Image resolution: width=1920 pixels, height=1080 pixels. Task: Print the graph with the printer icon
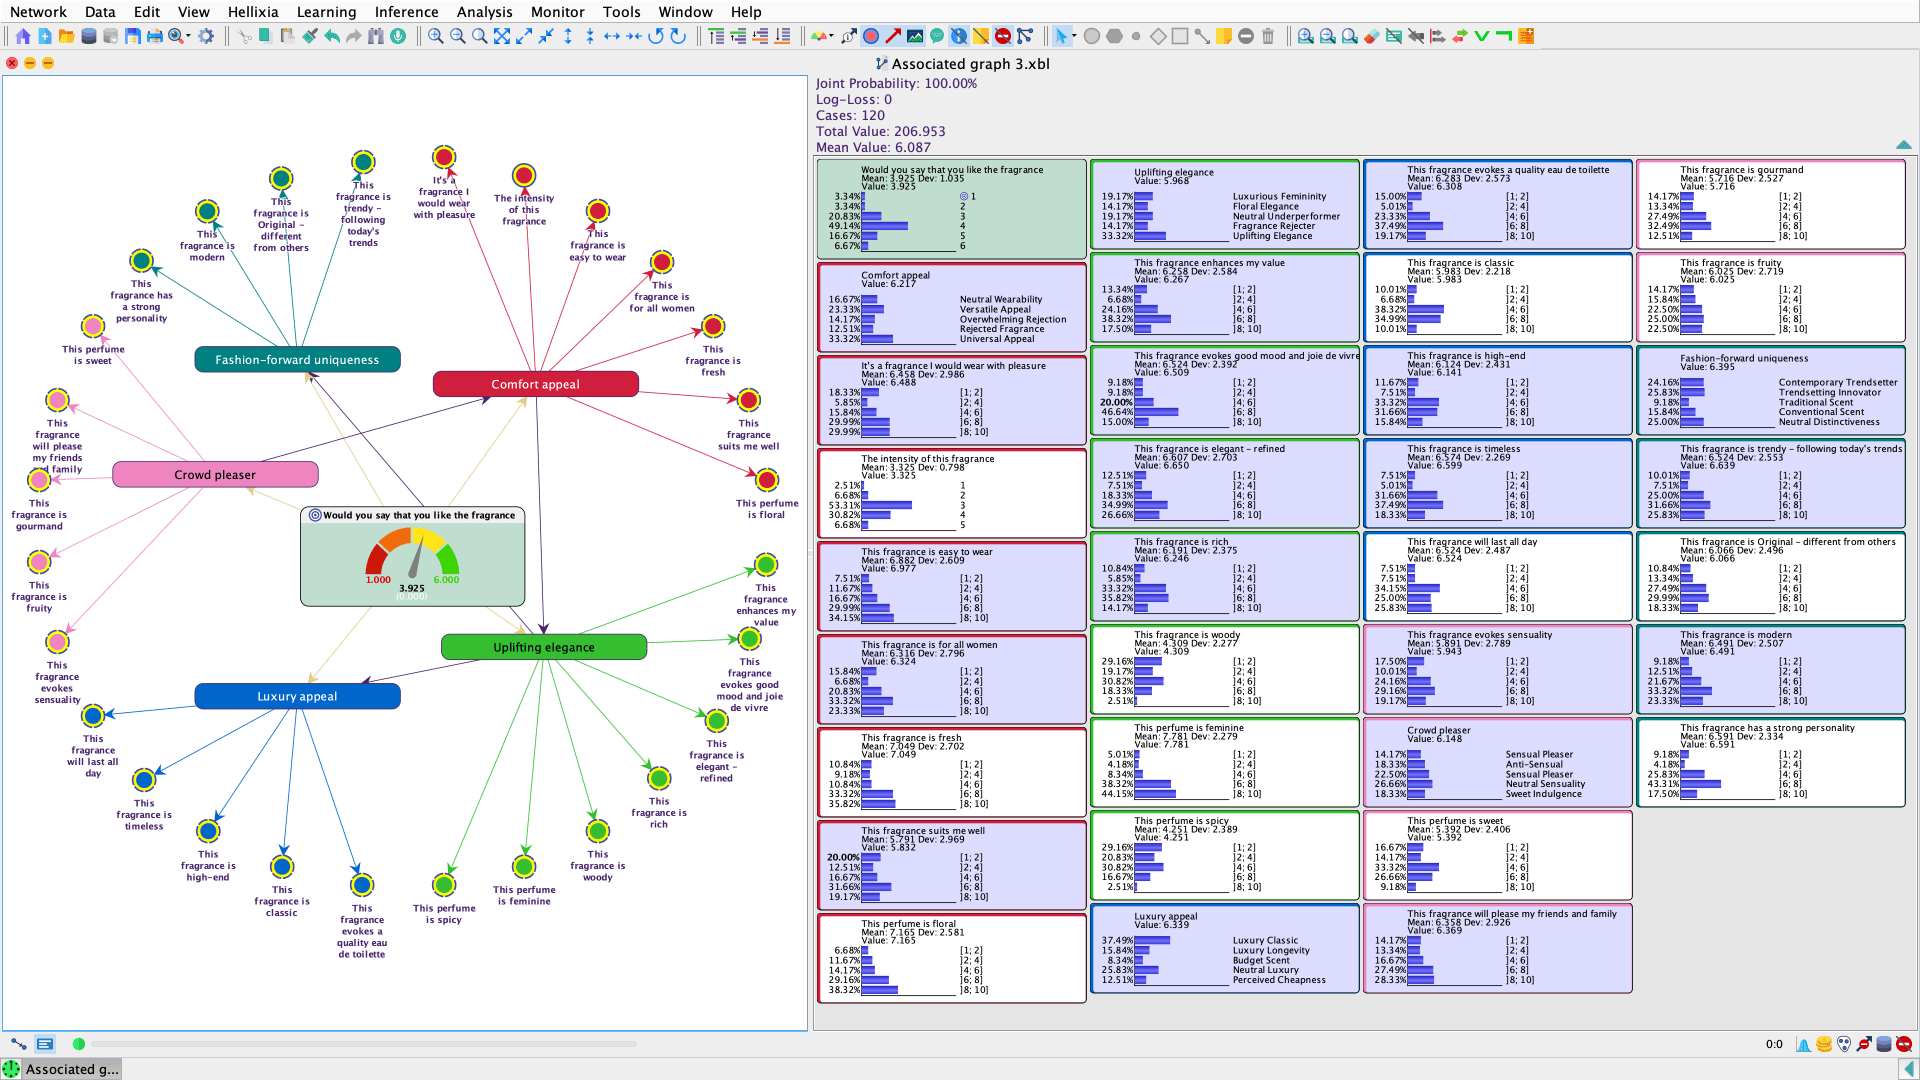point(155,36)
